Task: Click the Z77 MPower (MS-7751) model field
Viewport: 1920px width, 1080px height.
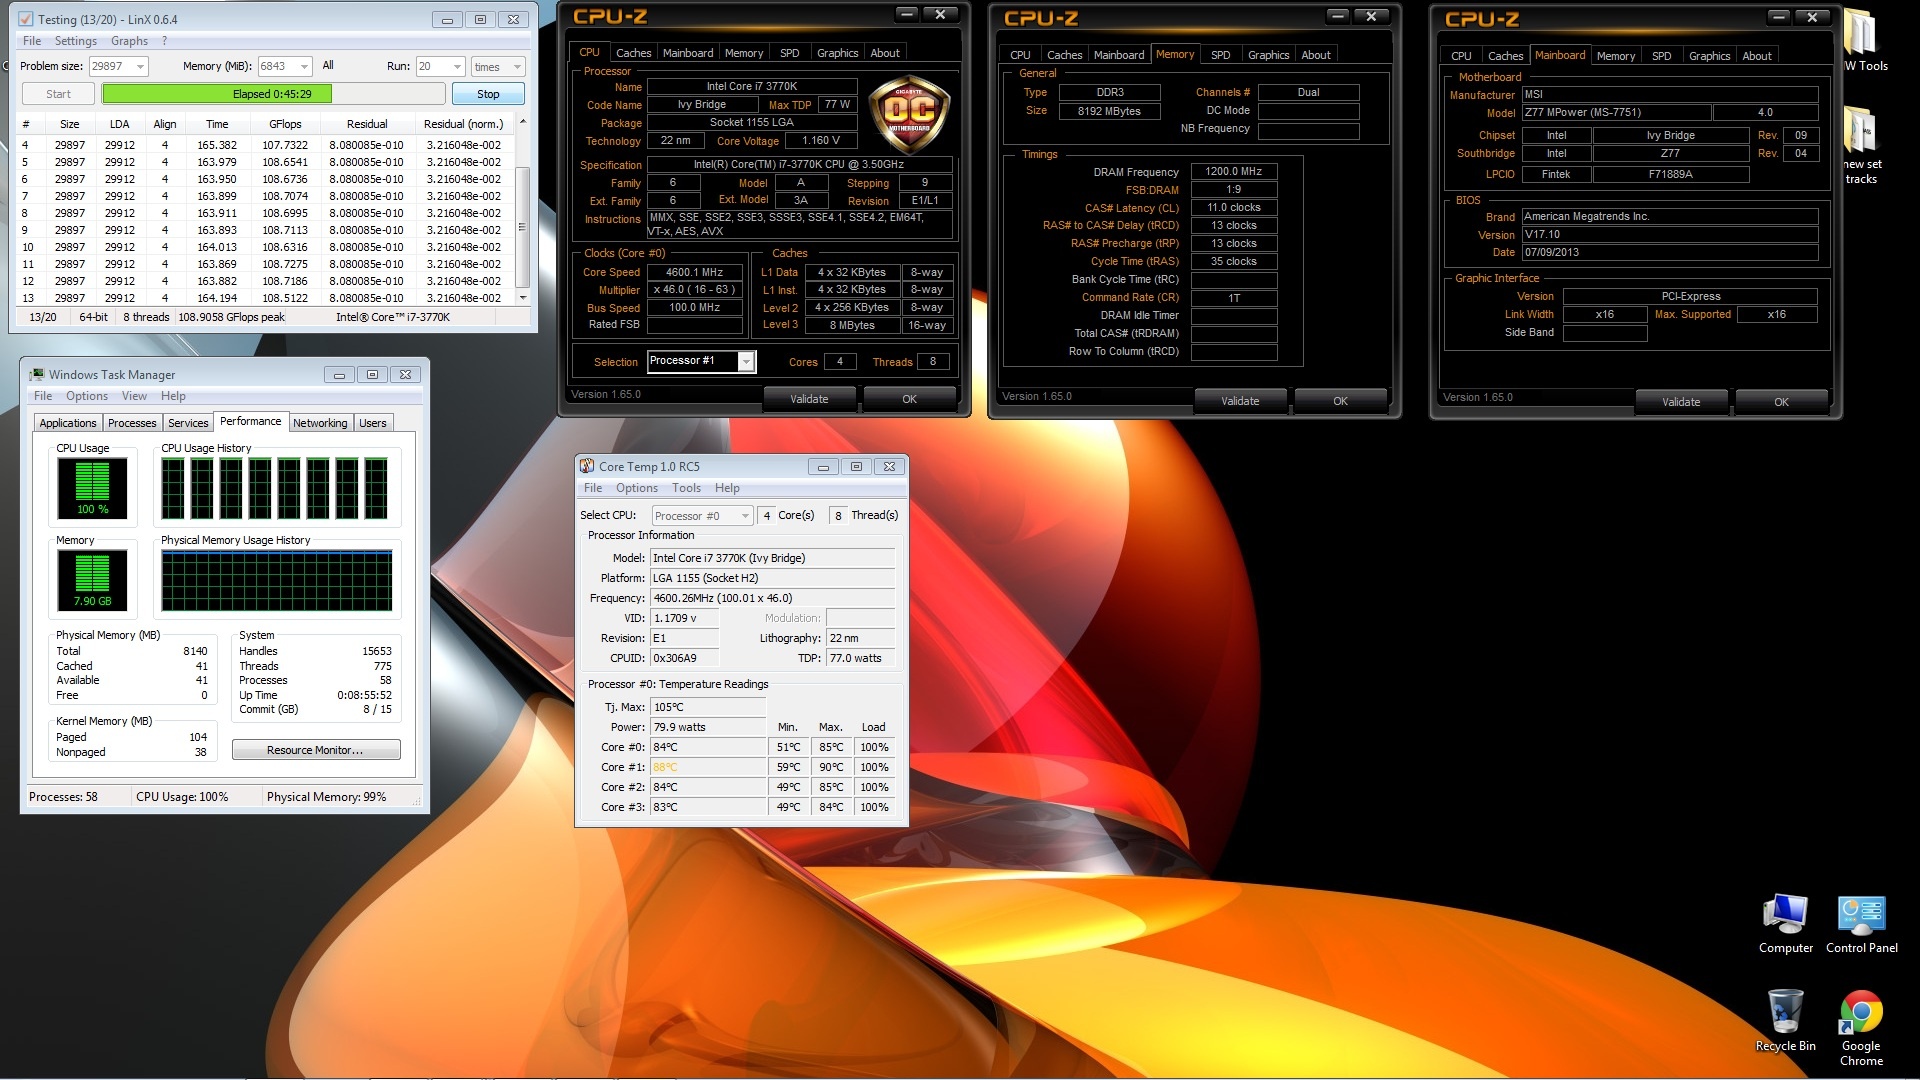Action: click(1617, 112)
